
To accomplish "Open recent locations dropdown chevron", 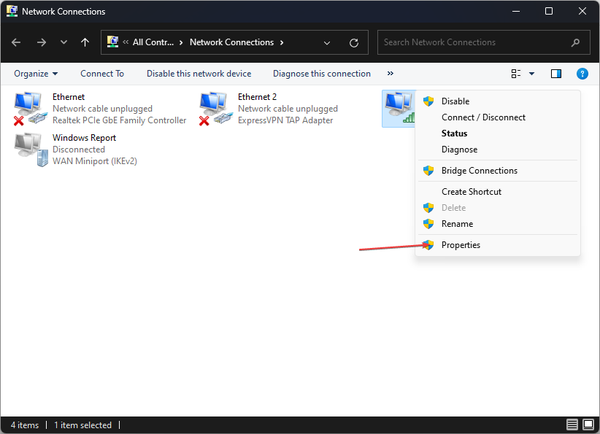I will [x=64, y=42].
